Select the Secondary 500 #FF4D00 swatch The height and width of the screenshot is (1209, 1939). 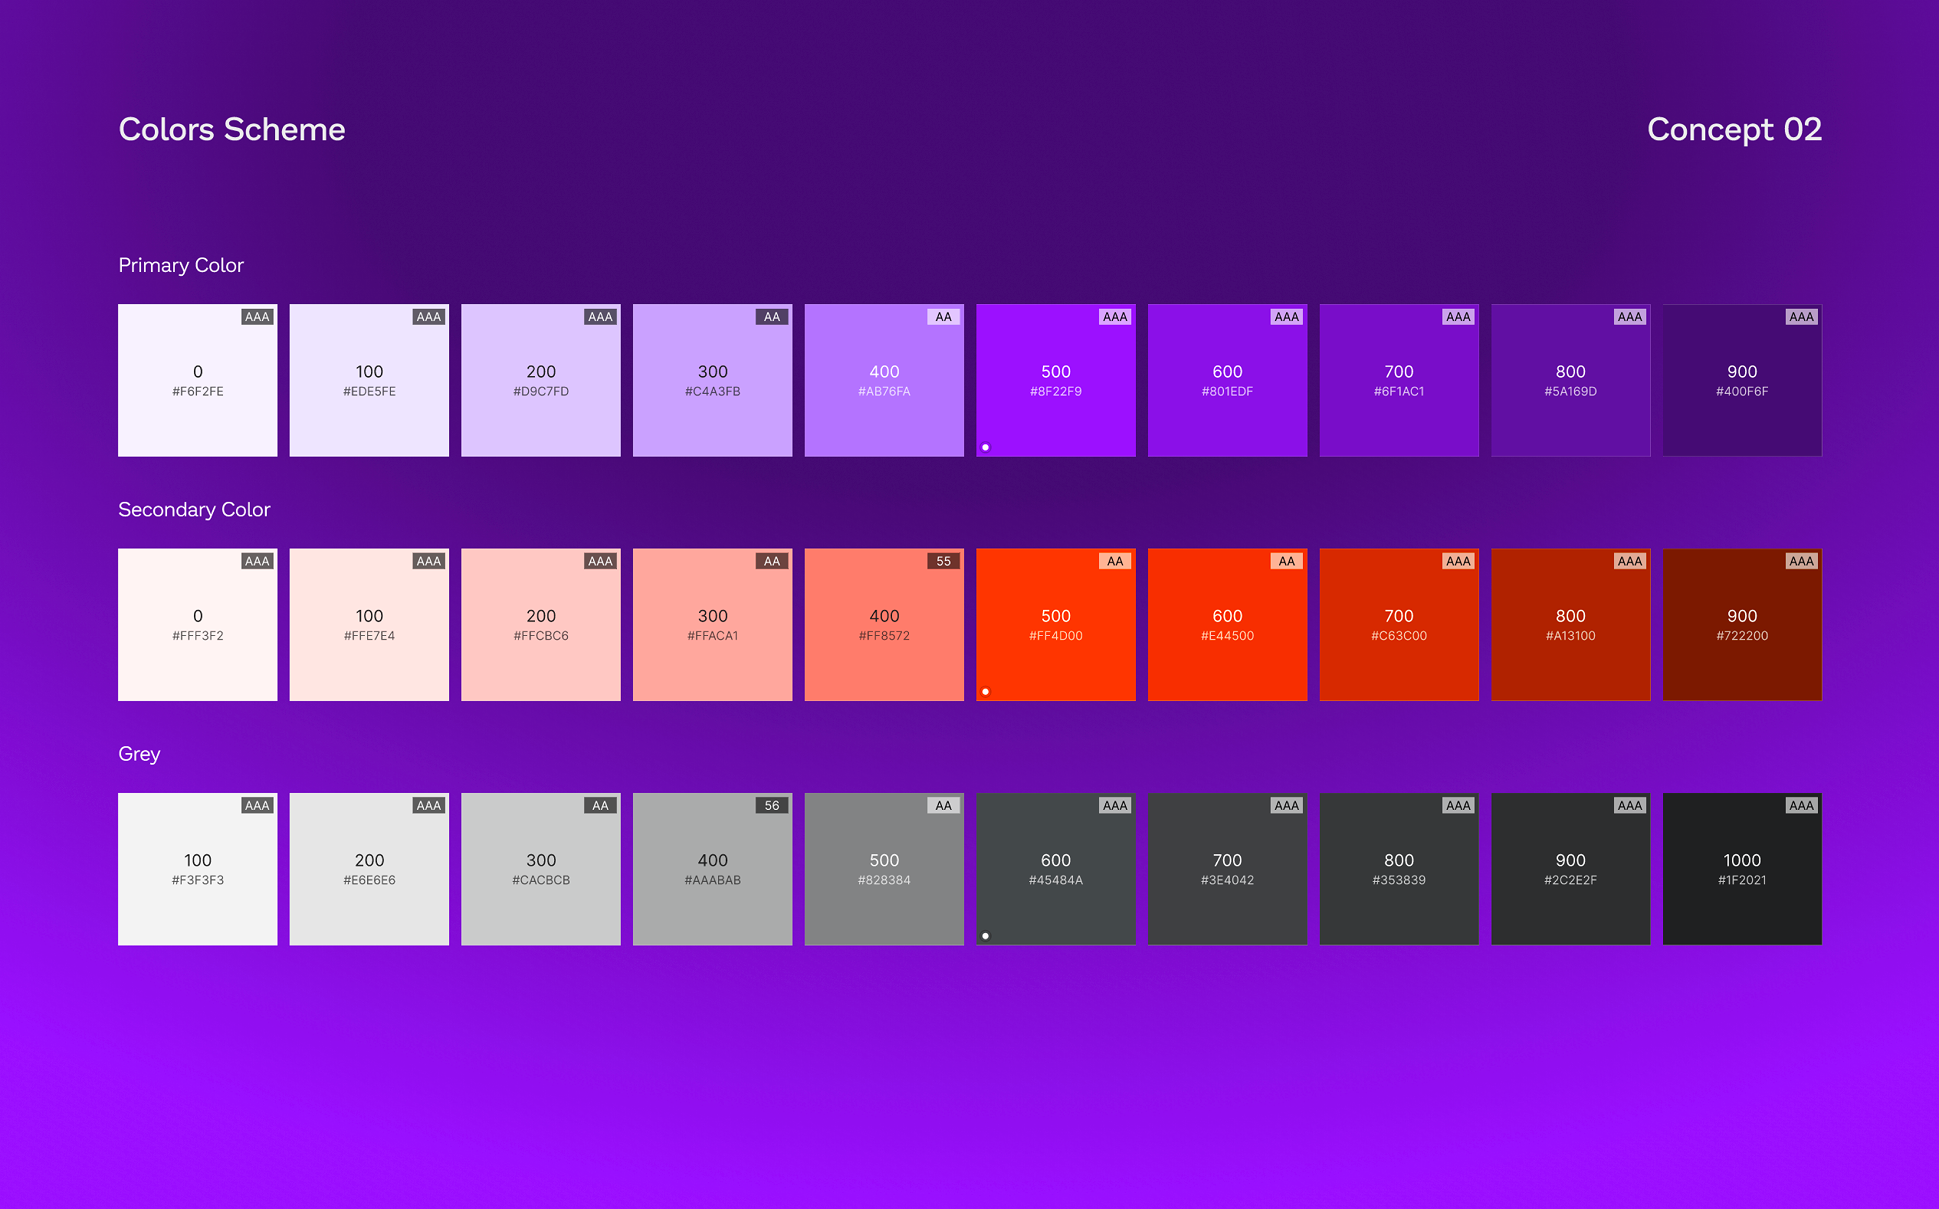coord(1055,625)
